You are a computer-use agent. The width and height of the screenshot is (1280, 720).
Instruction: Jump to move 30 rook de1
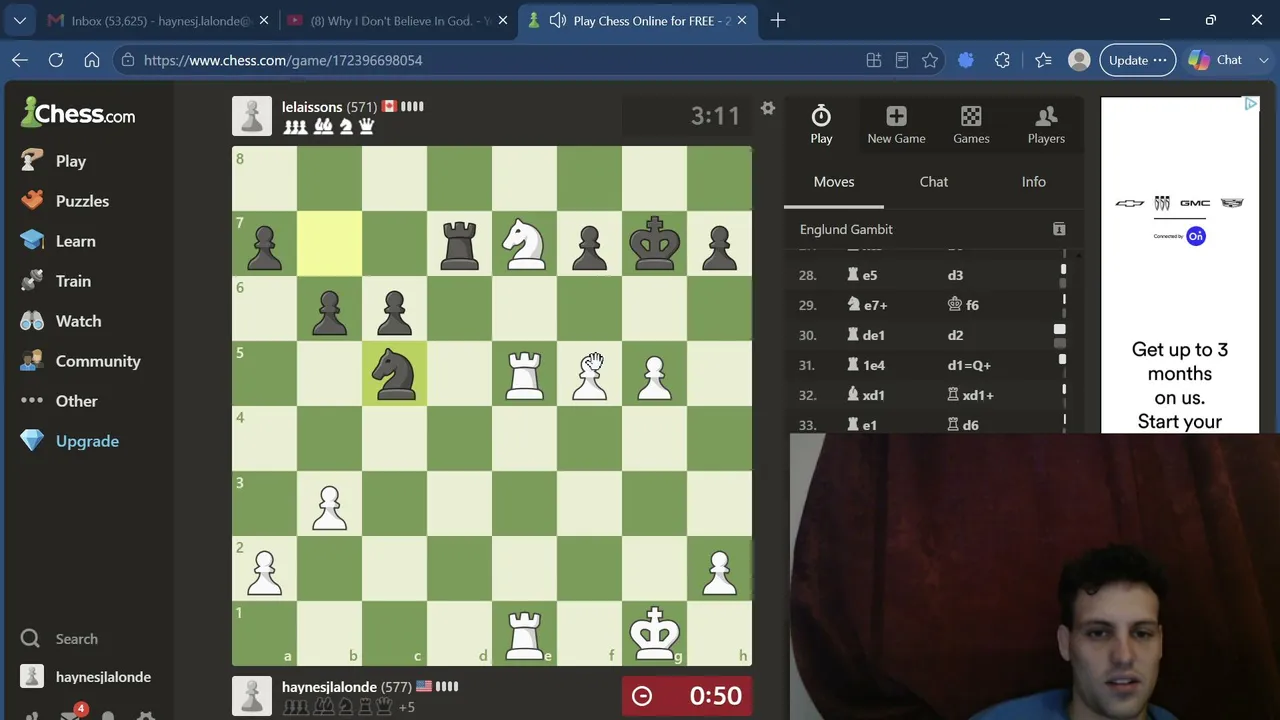pyautogui.click(x=866, y=335)
